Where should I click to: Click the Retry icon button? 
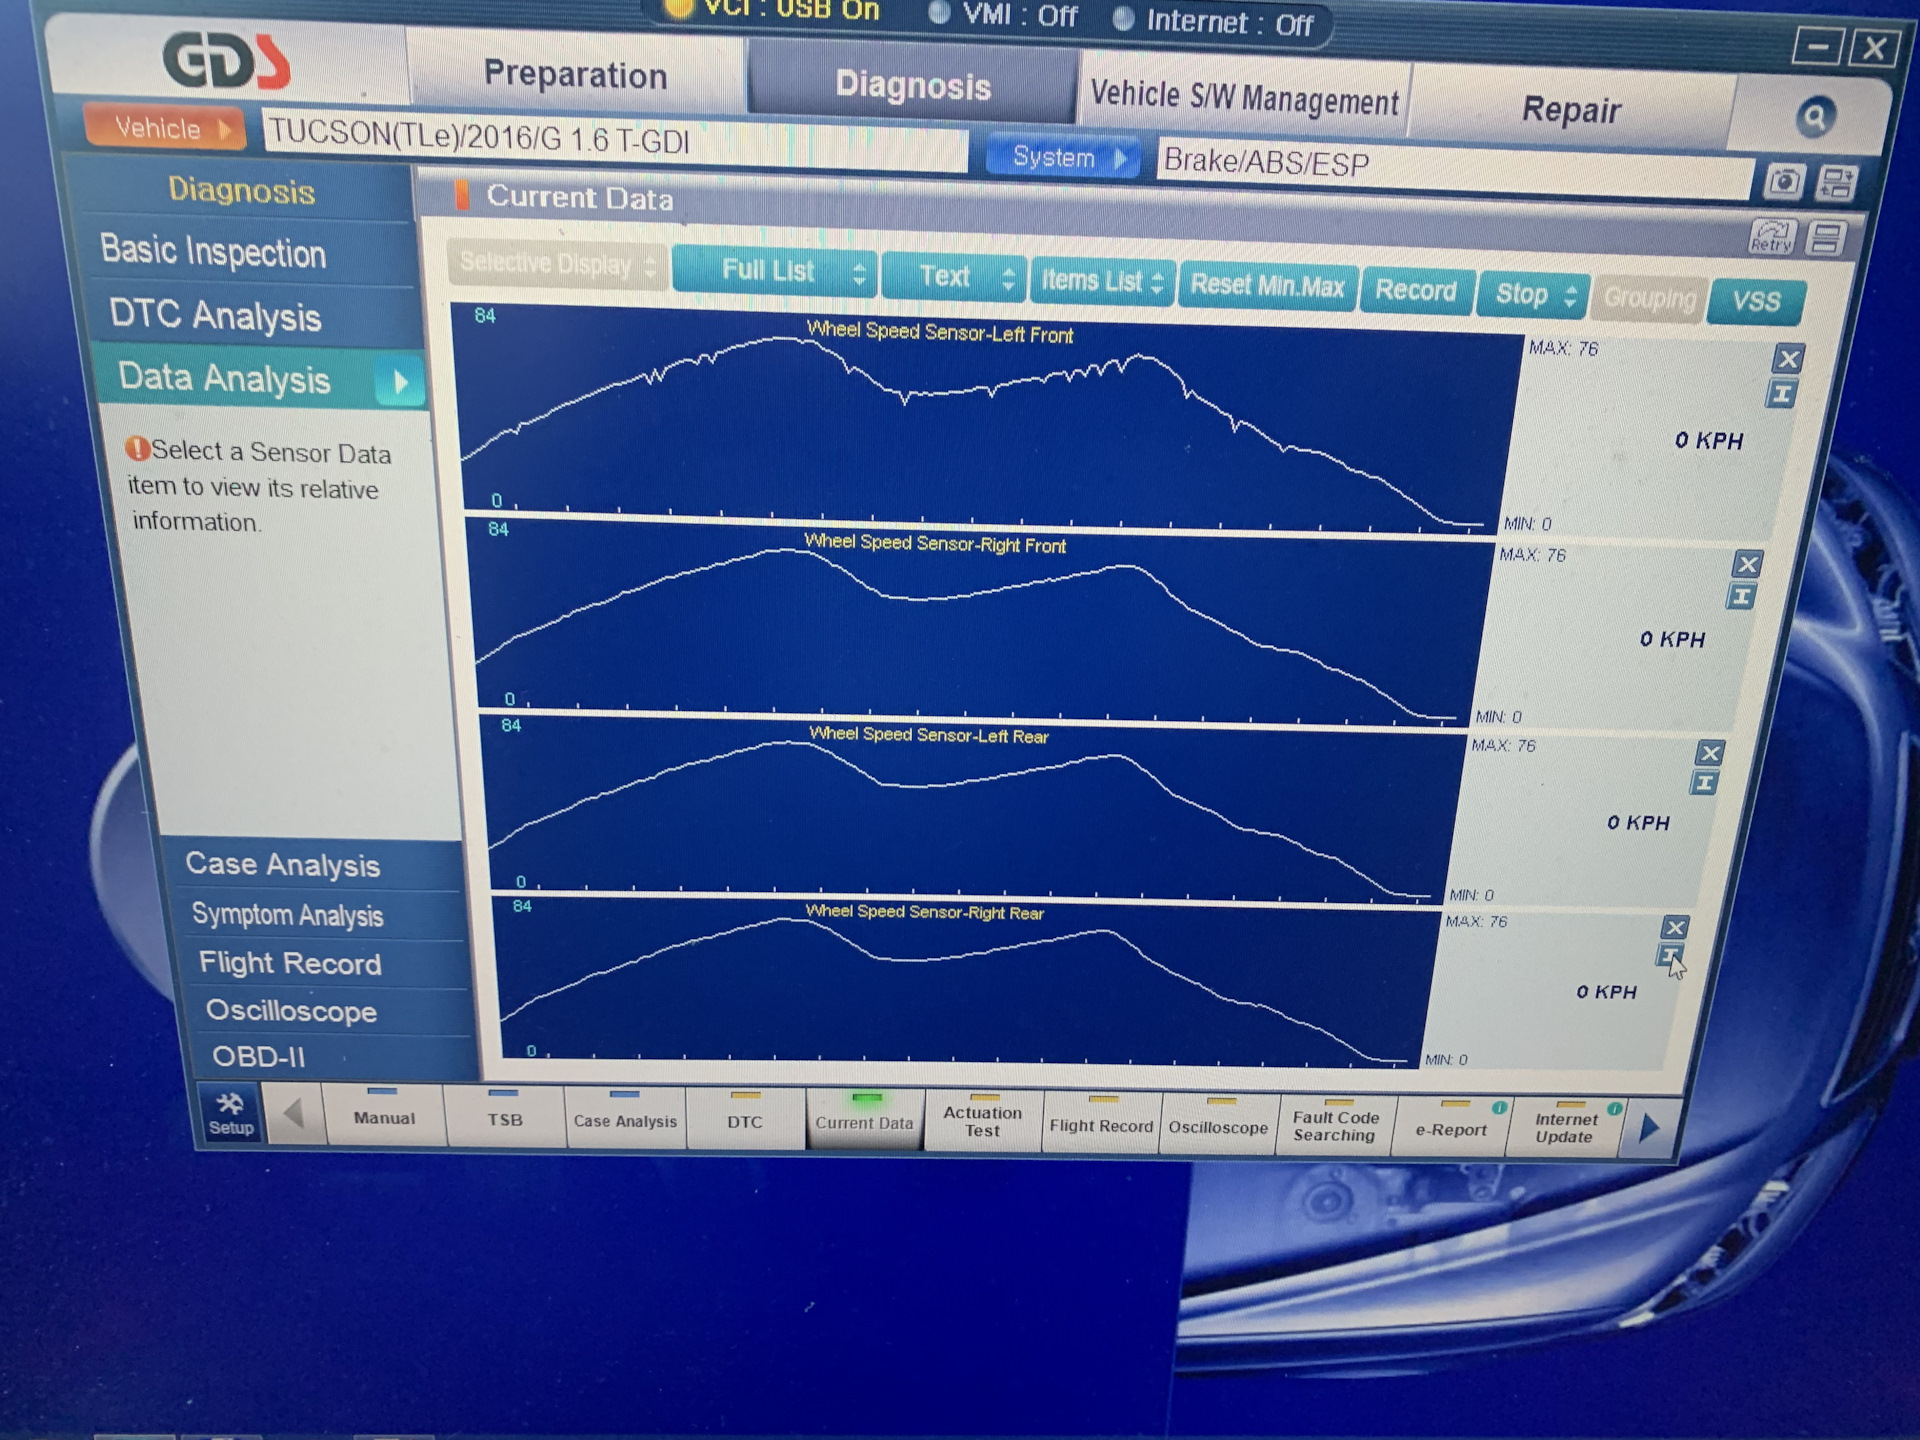(x=1771, y=237)
